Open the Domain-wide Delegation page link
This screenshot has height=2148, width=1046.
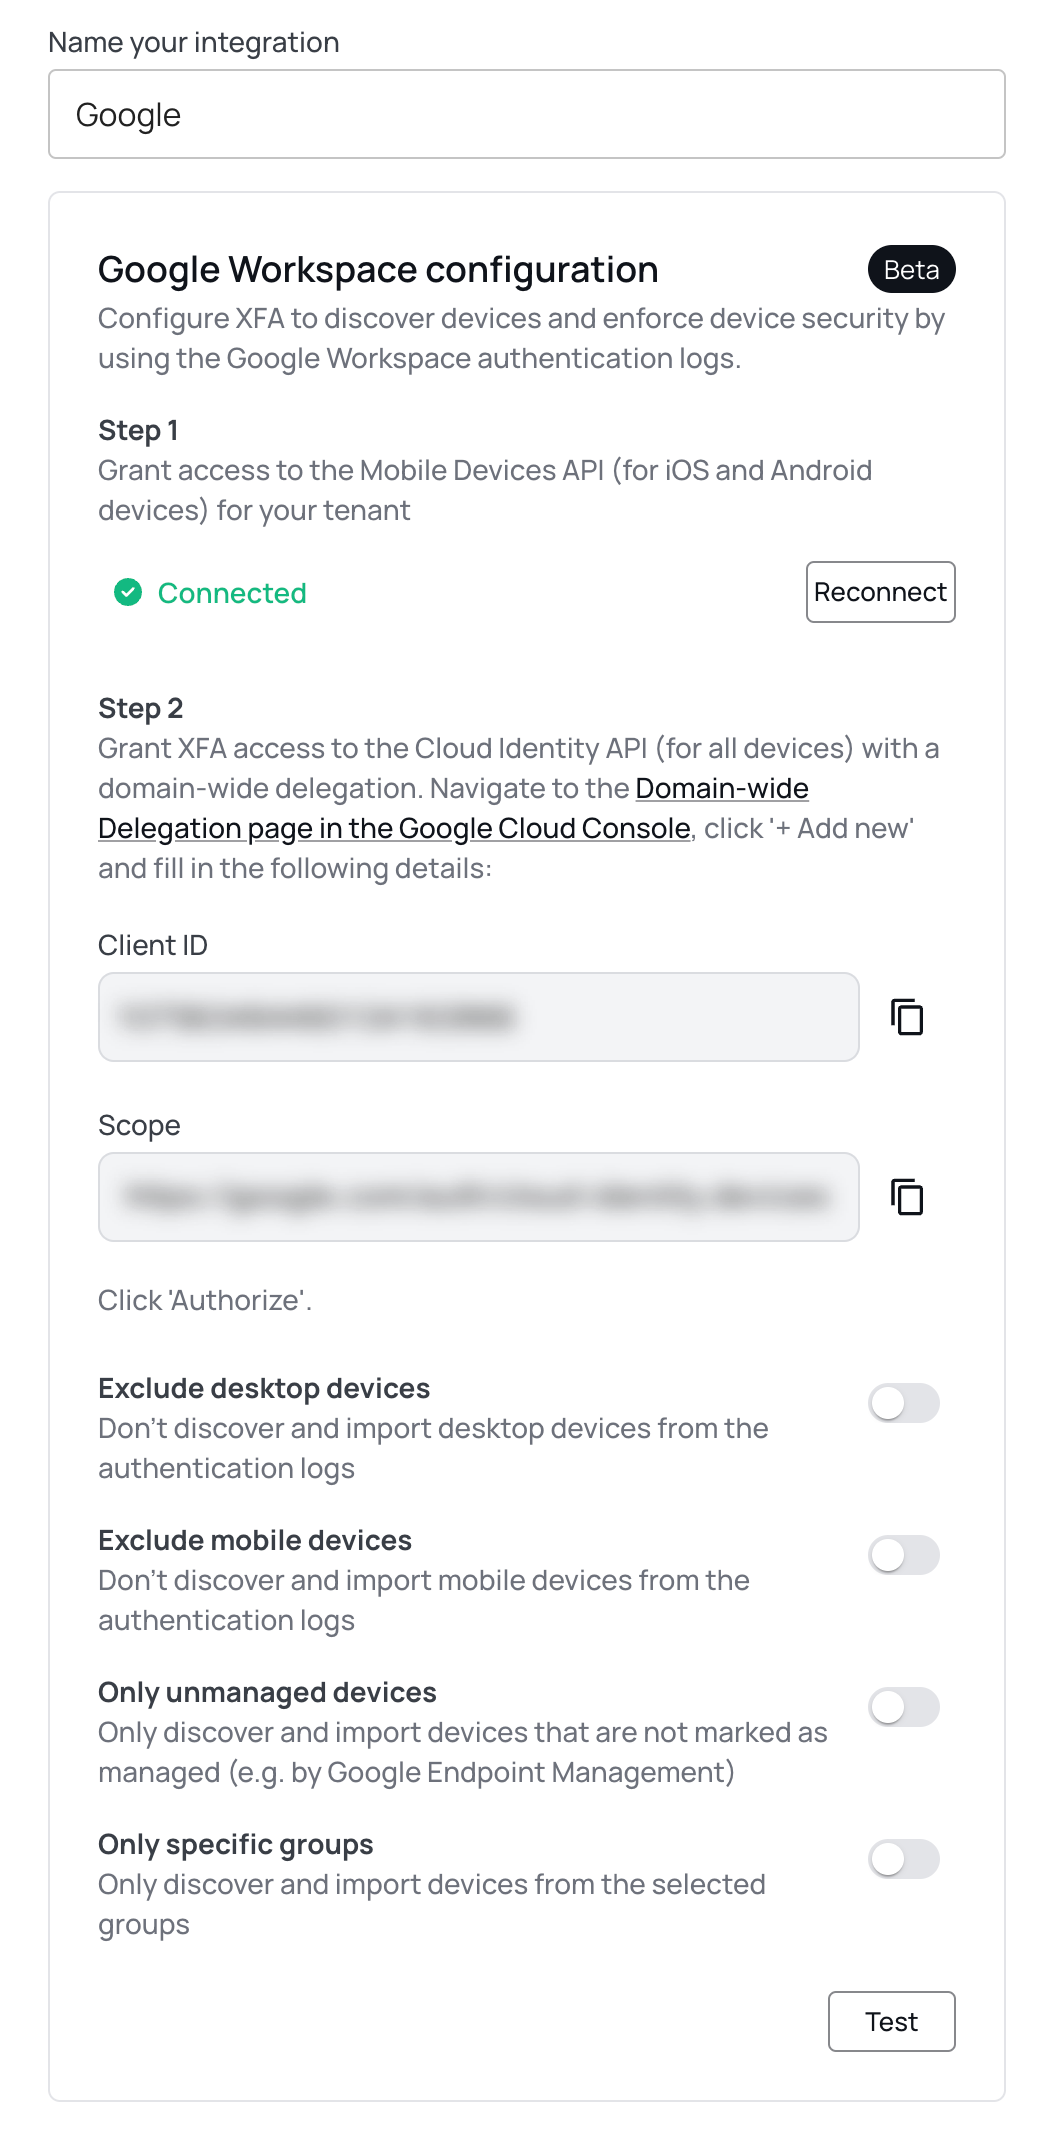[x=453, y=808]
